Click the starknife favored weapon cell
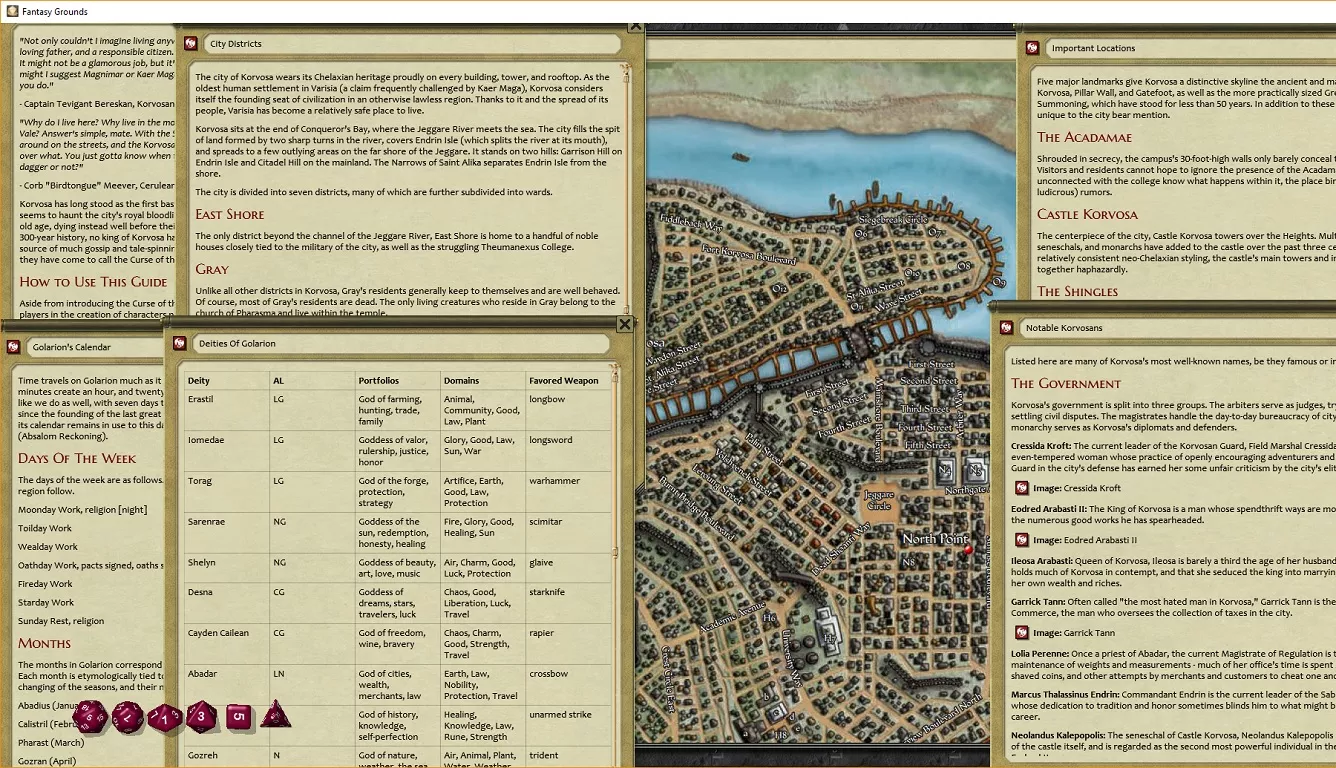The width and height of the screenshot is (1336, 768). [568, 603]
